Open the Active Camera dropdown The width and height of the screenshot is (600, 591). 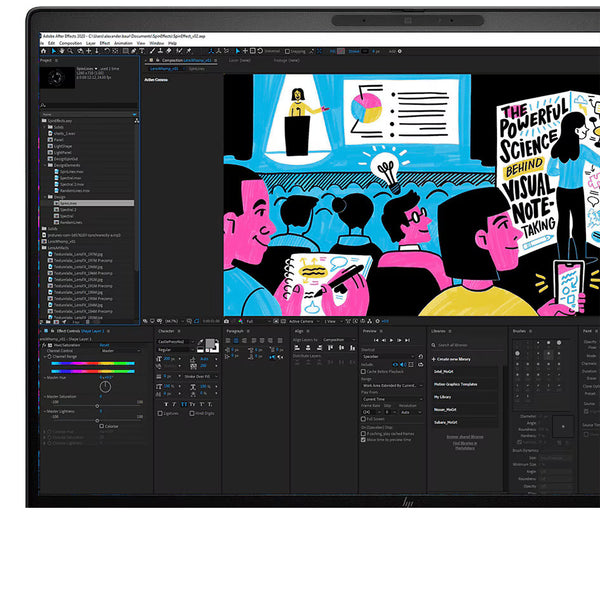pyautogui.click(x=304, y=321)
